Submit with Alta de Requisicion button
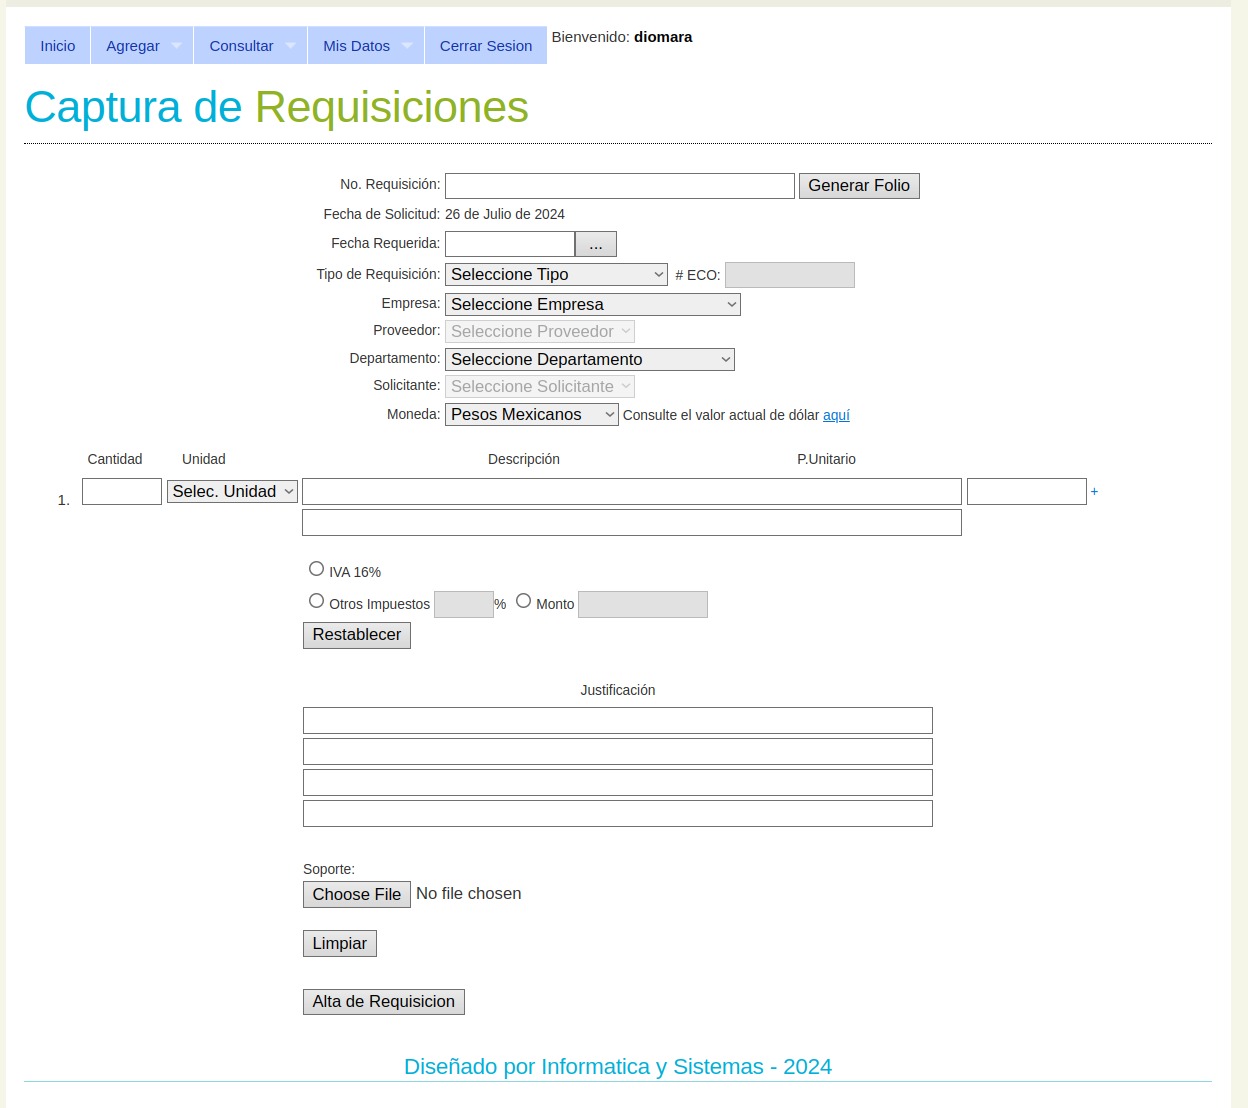Viewport: 1248px width, 1108px height. pyautogui.click(x=383, y=1002)
